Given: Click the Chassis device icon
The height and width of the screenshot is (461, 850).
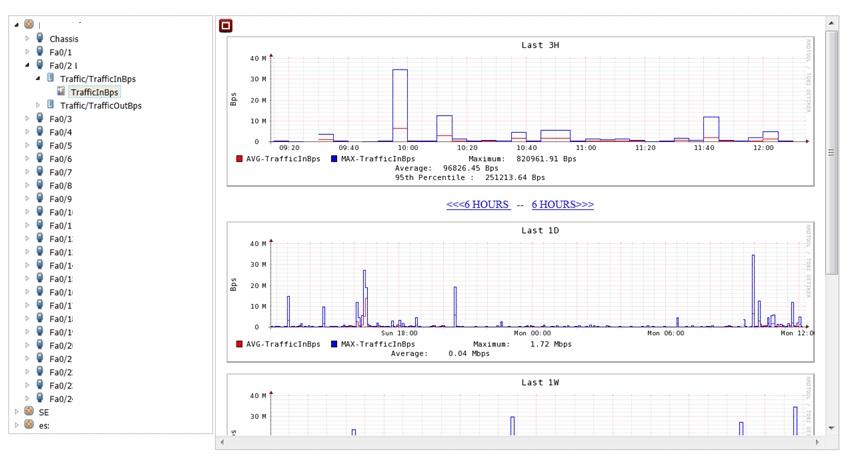Looking at the screenshot, I should coord(40,38).
